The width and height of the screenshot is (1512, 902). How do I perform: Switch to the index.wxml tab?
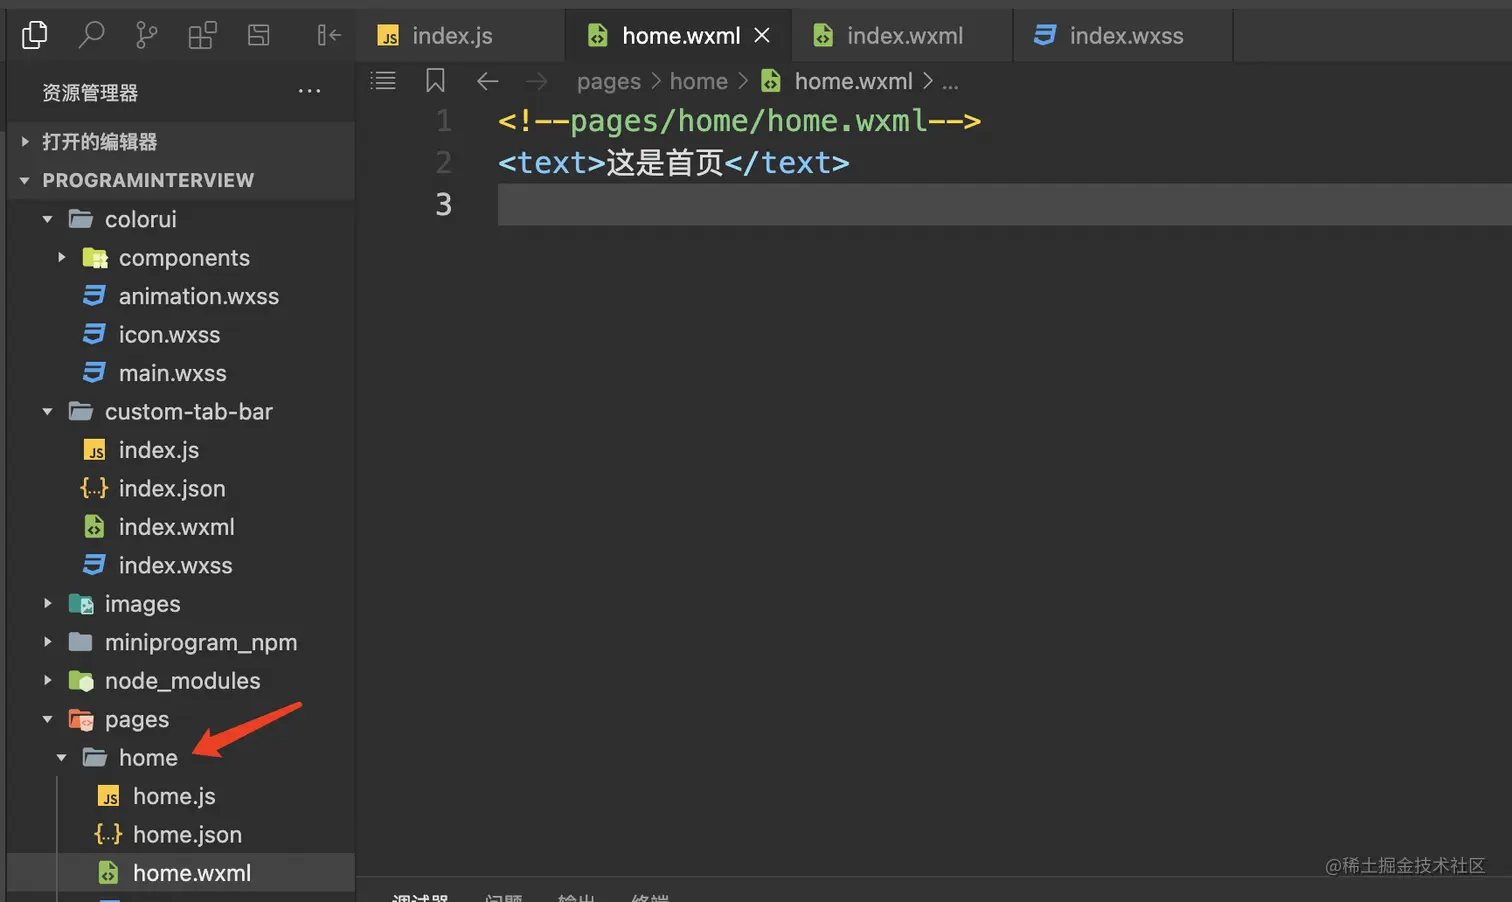coord(902,36)
